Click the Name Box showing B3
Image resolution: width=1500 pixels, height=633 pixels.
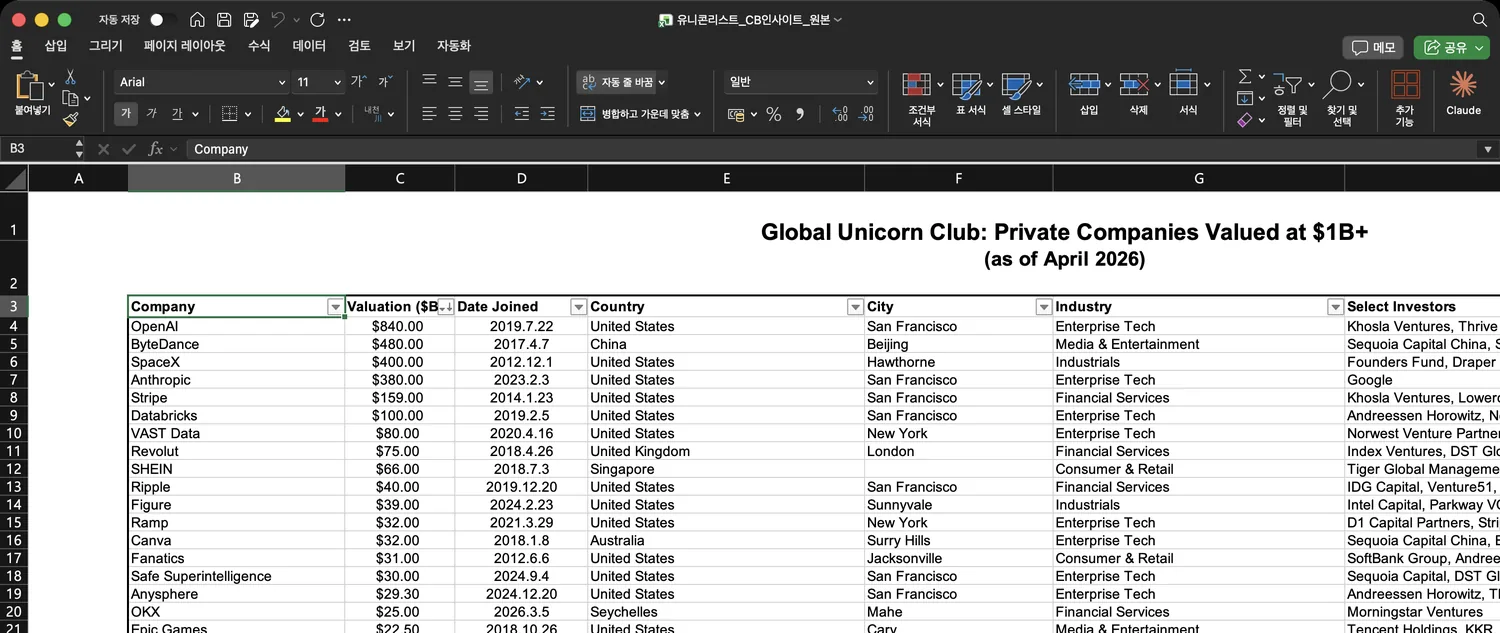tap(38, 149)
